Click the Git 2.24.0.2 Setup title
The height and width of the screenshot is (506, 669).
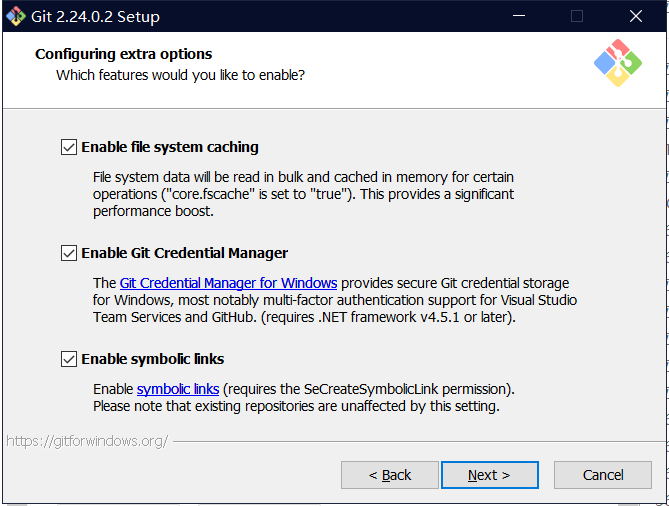pos(95,17)
